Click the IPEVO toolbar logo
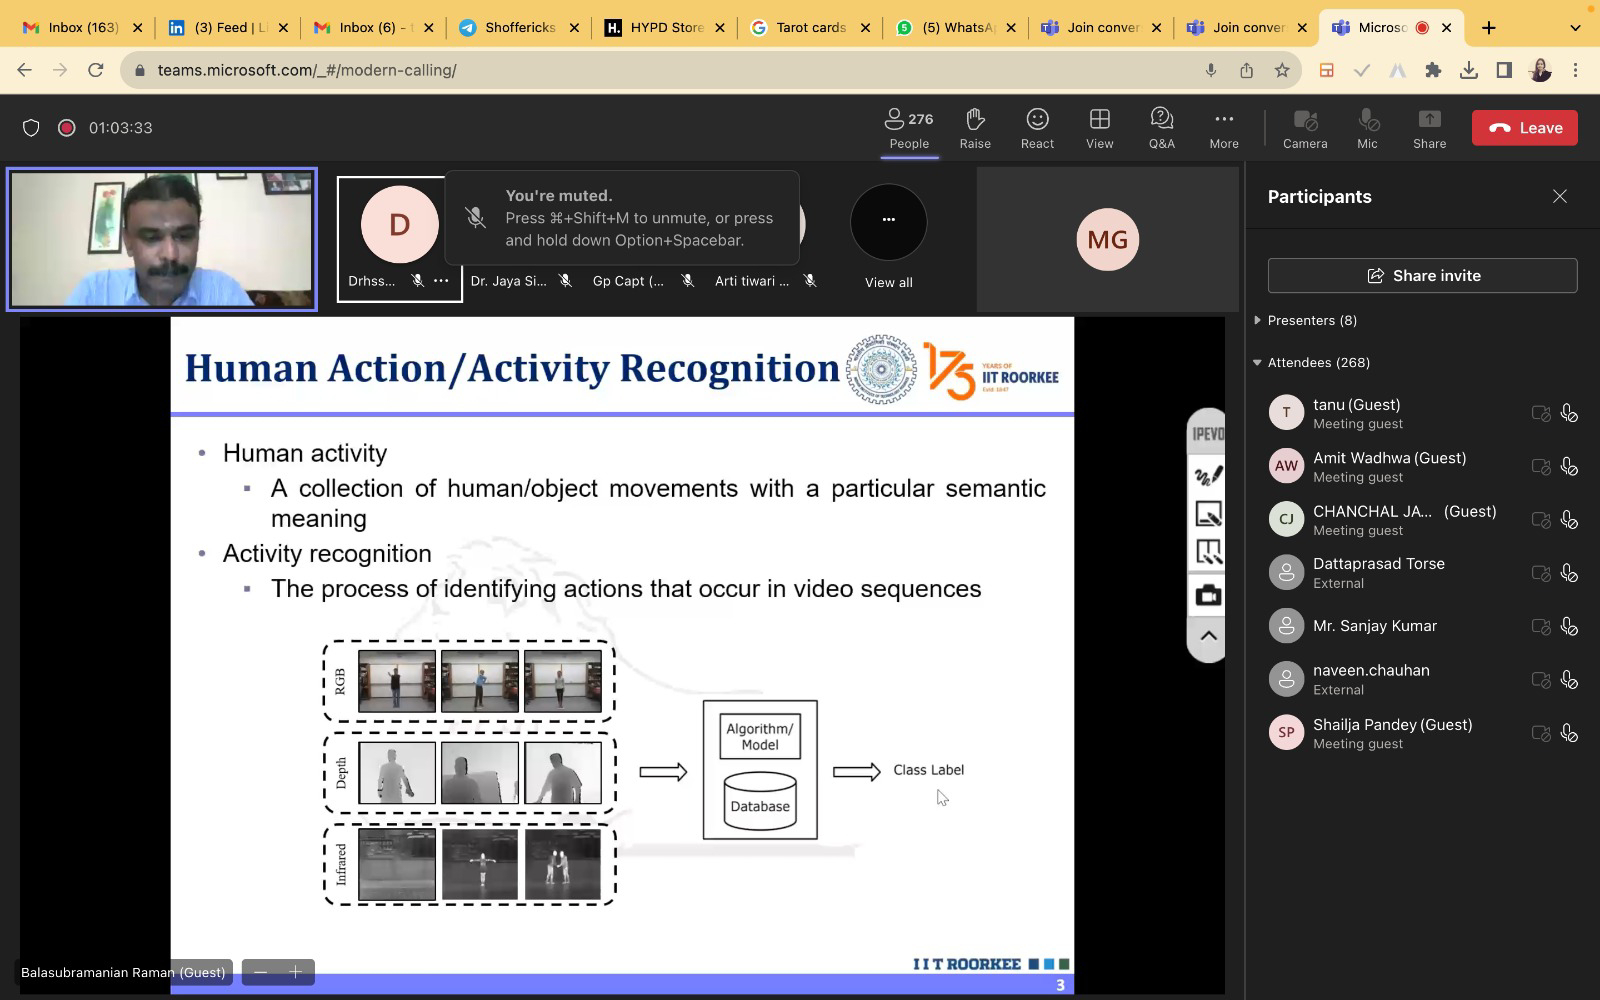Image resolution: width=1600 pixels, height=1000 pixels. coord(1207,433)
